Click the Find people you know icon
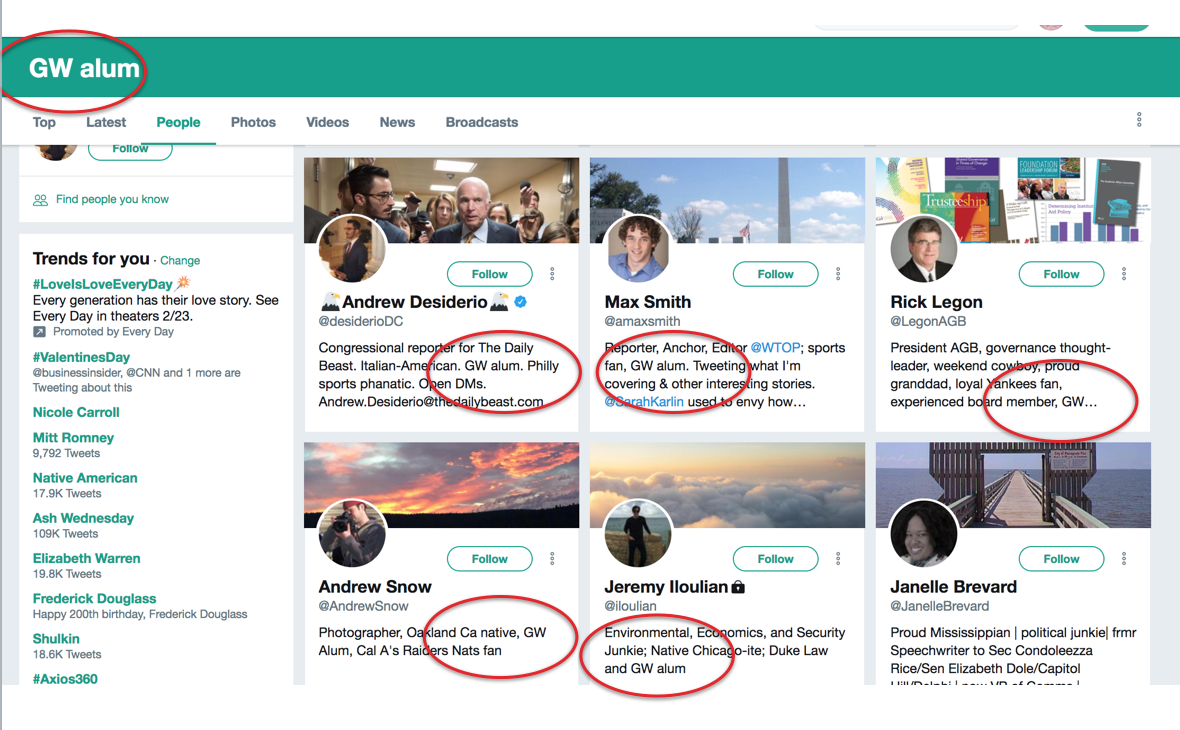 [x=40, y=200]
